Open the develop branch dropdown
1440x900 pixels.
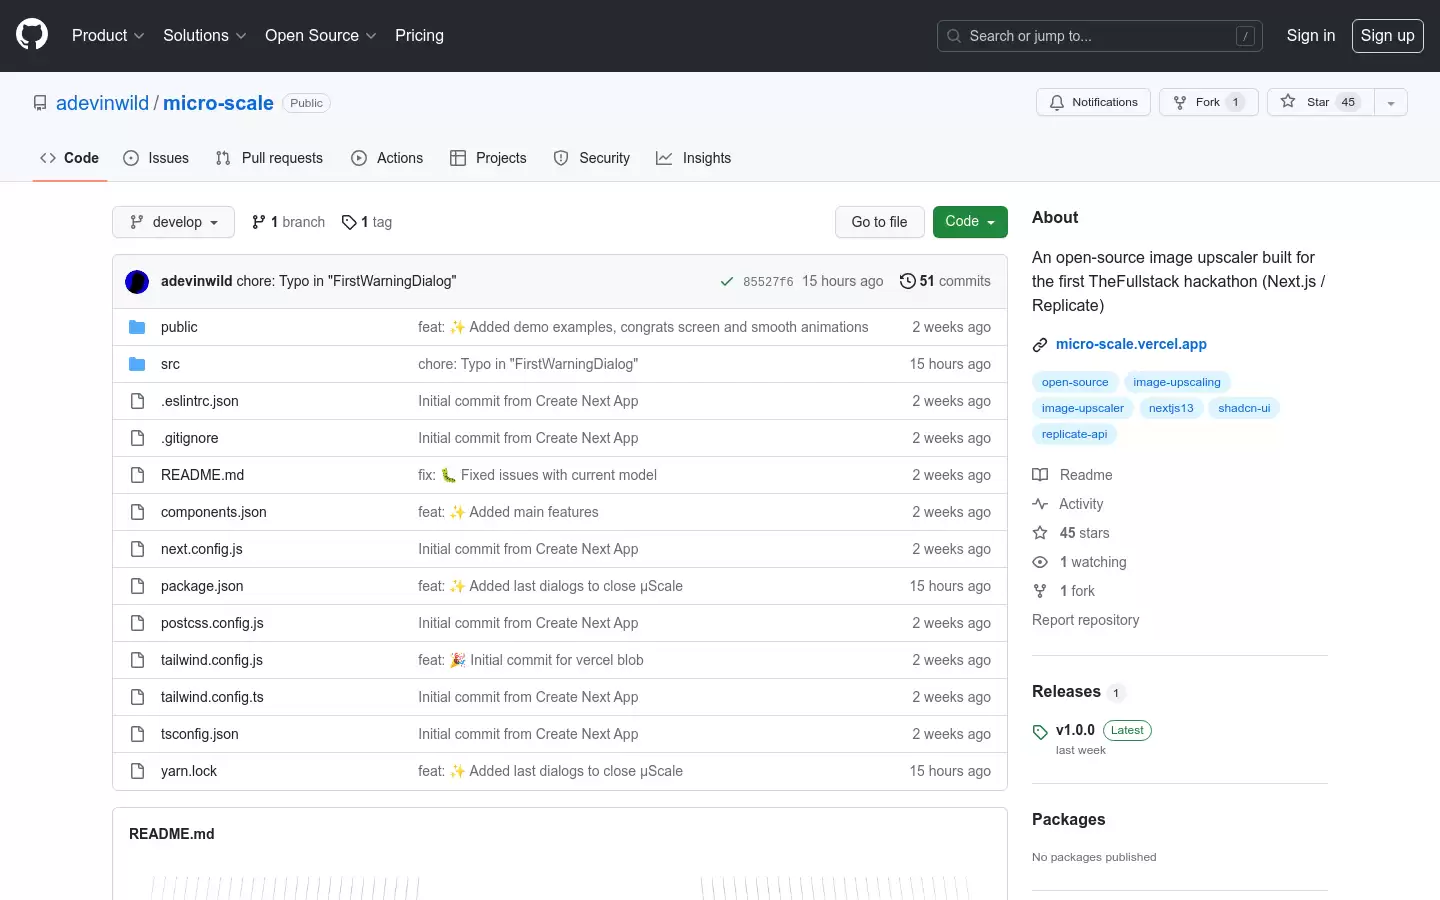click(173, 222)
